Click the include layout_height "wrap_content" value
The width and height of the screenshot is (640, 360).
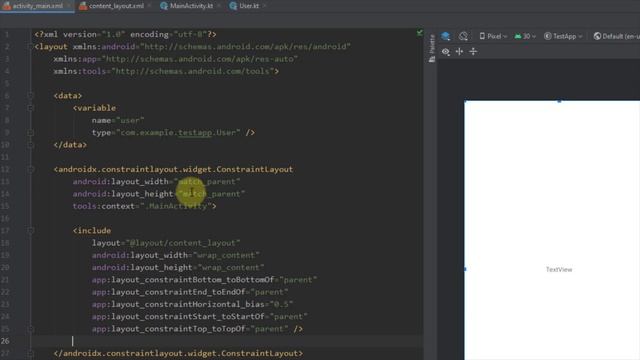coord(231,267)
